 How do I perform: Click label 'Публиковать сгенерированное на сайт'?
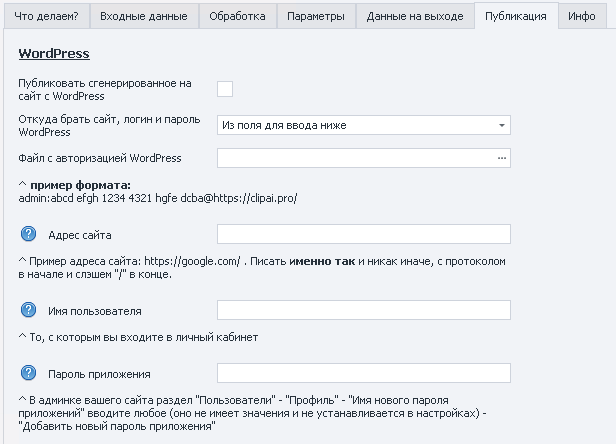105,90
